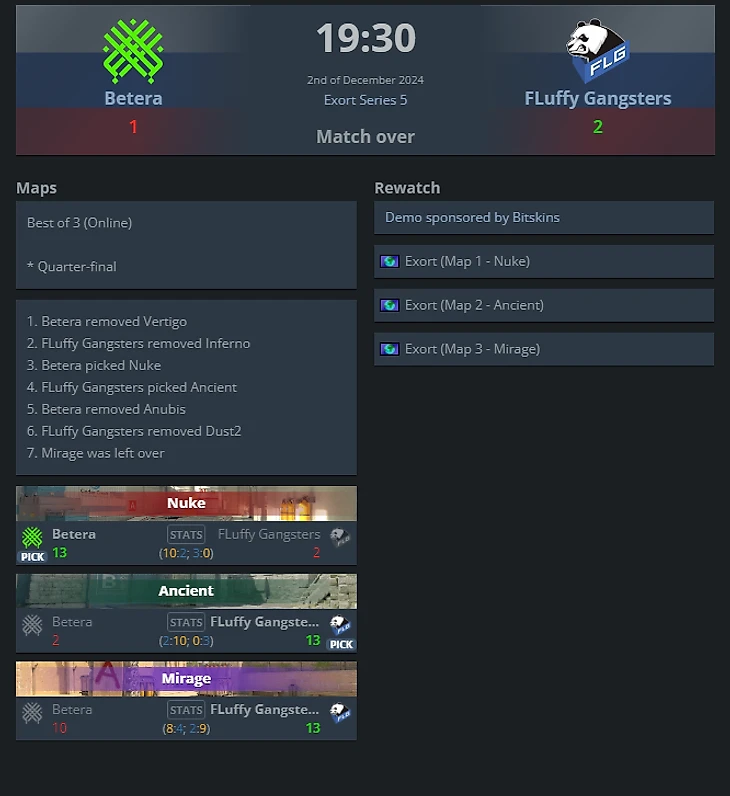730x796 pixels.
Task: Click small panda logo in the Mirage result row
Action: coord(340,713)
